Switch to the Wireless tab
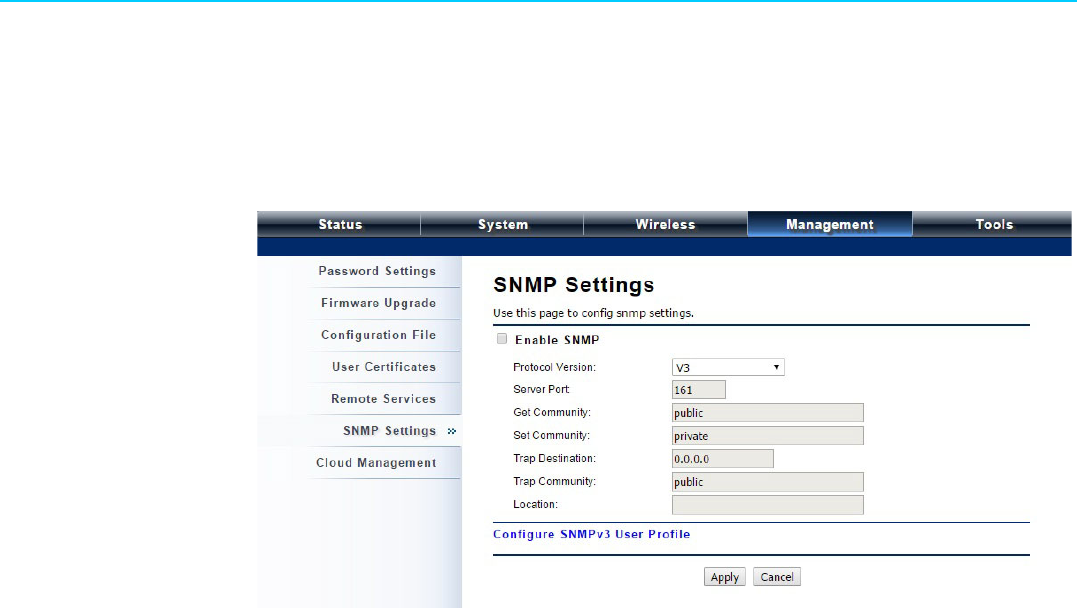The width and height of the screenshot is (1077, 608). point(665,224)
